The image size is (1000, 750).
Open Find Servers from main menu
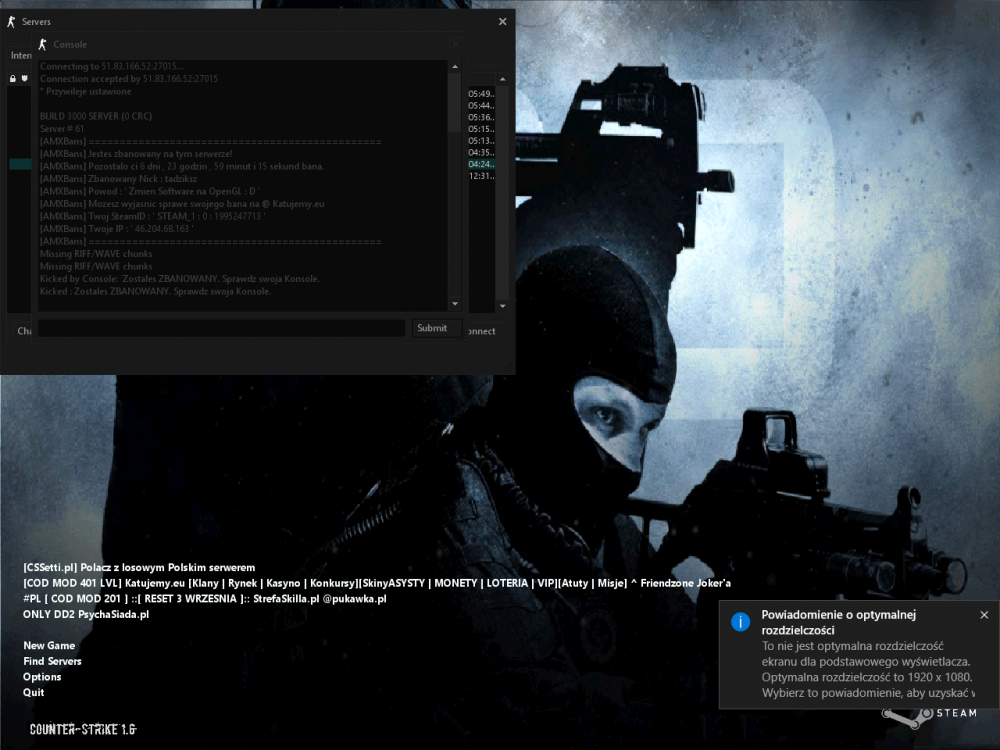coord(52,661)
